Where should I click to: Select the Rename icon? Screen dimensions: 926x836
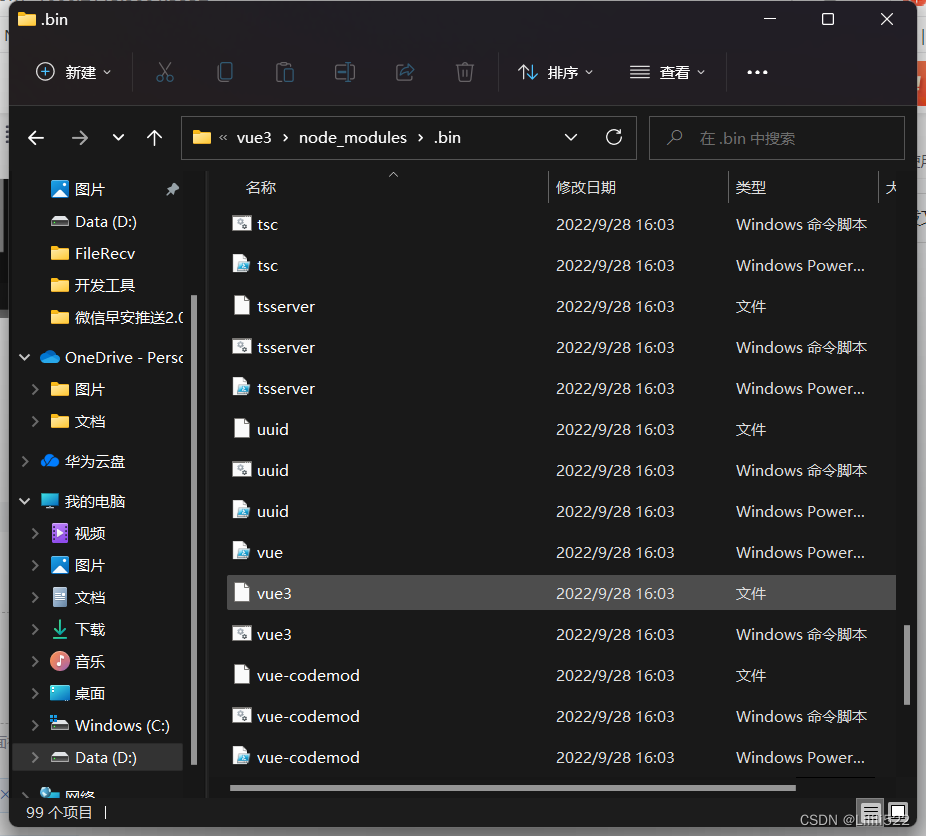[345, 71]
